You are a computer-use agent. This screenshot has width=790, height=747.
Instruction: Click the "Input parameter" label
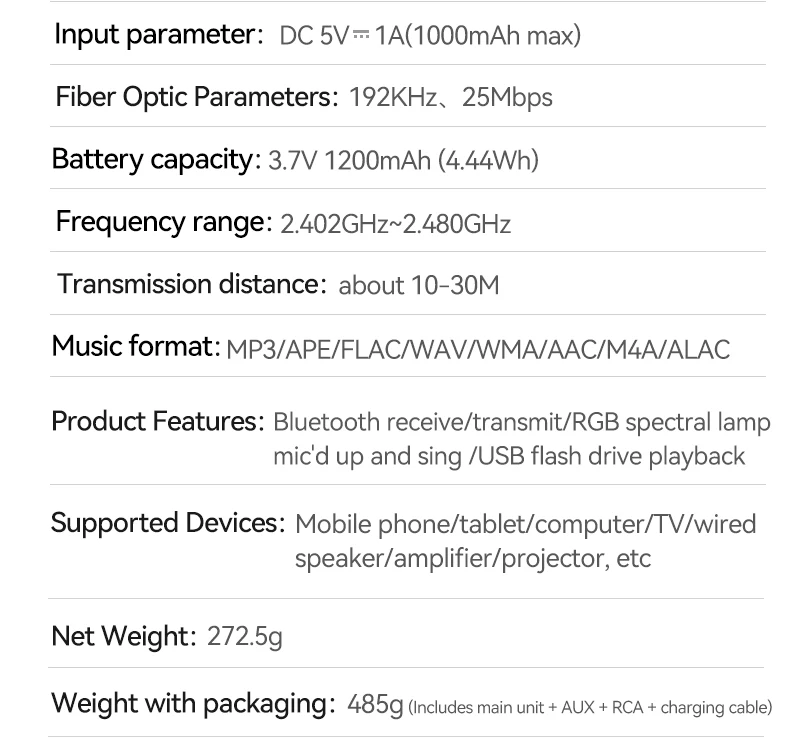(156, 34)
